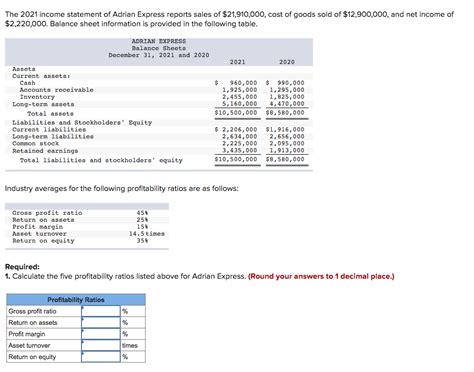Viewport: 474px width, 372px height.
Task: Click the Gross profit ratio input field
Action: [x=101, y=311]
